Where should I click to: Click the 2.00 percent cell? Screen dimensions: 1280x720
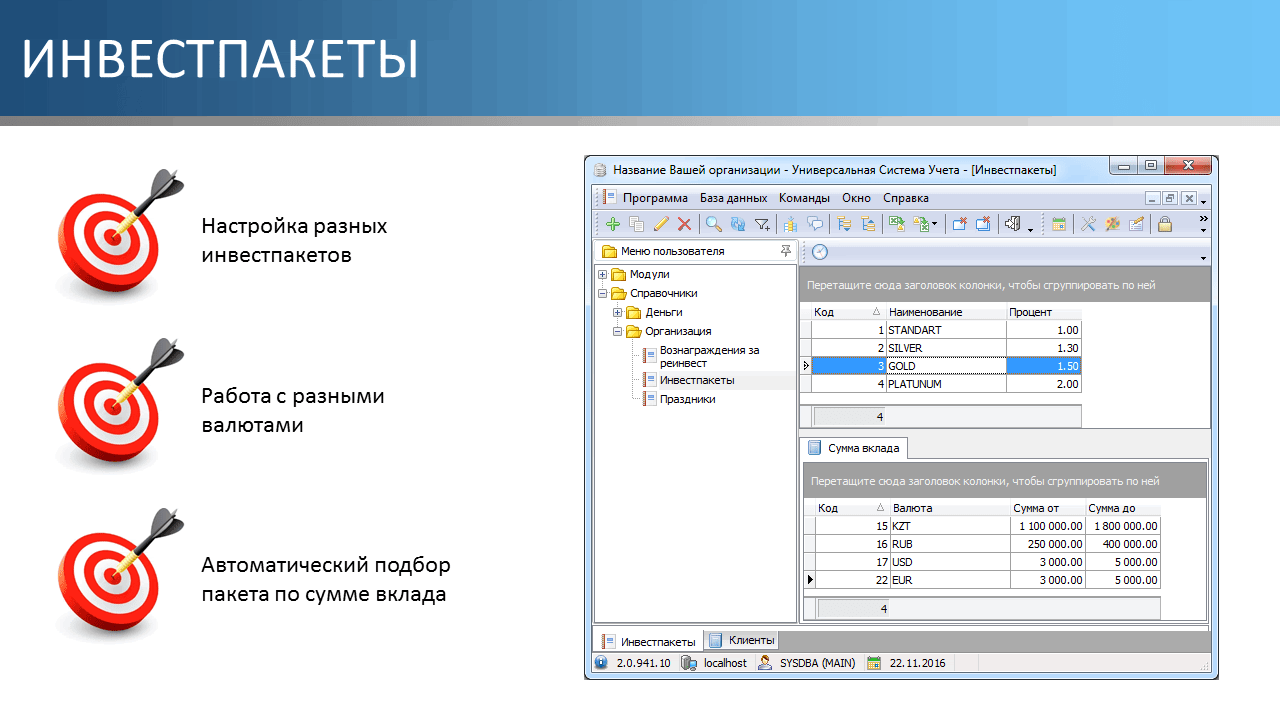(x=1043, y=384)
